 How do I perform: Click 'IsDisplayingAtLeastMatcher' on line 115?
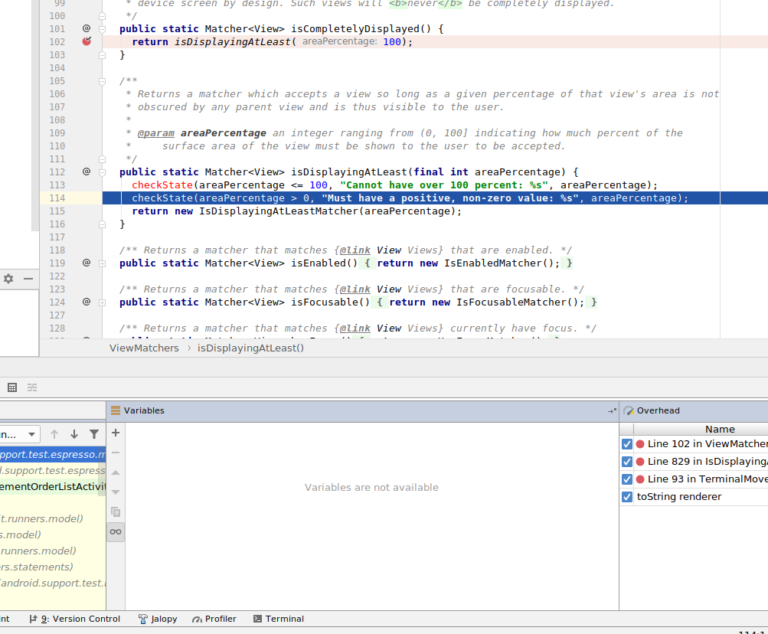tap(278, 211)
